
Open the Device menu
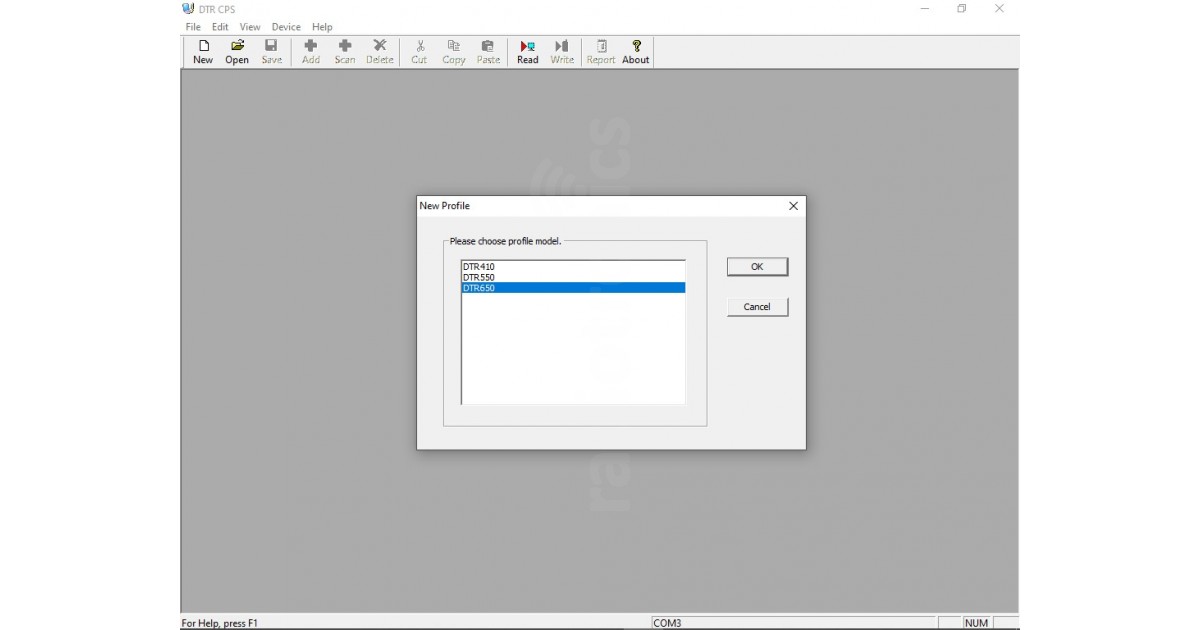pyautogui.click(x=286, y=27)
